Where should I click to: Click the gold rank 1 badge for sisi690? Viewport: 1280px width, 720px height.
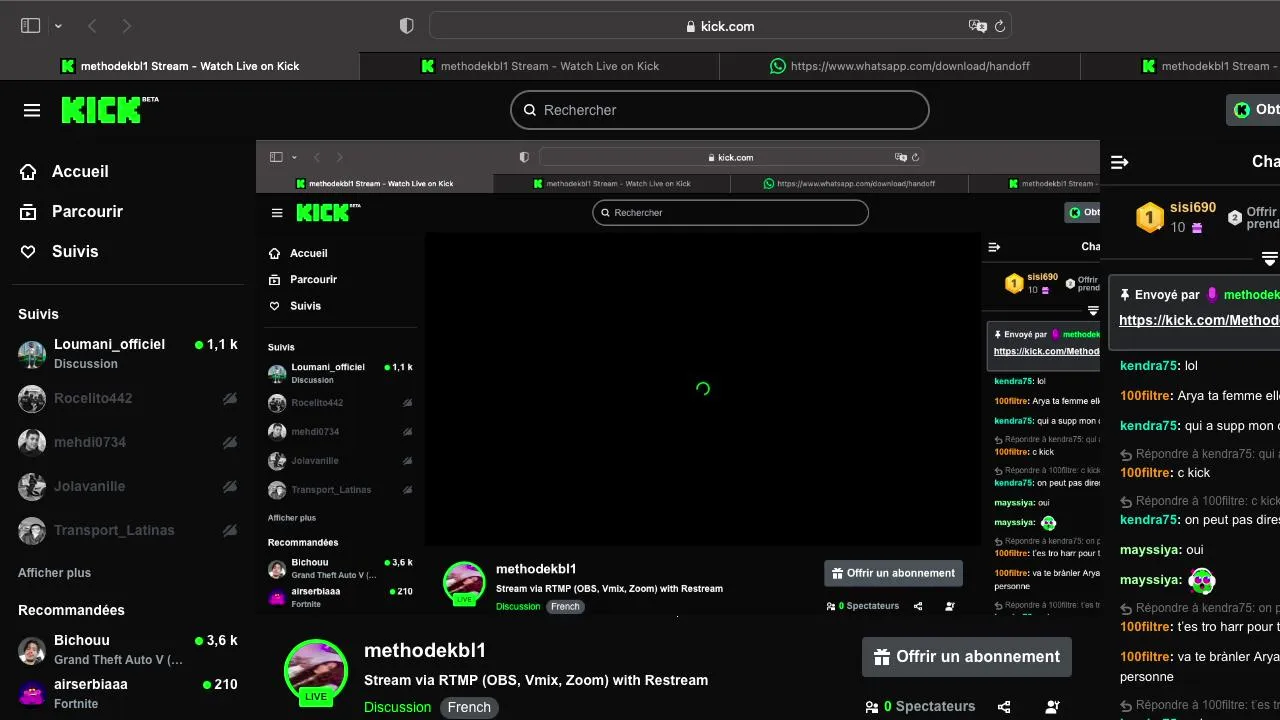[x=1150, y=217]
